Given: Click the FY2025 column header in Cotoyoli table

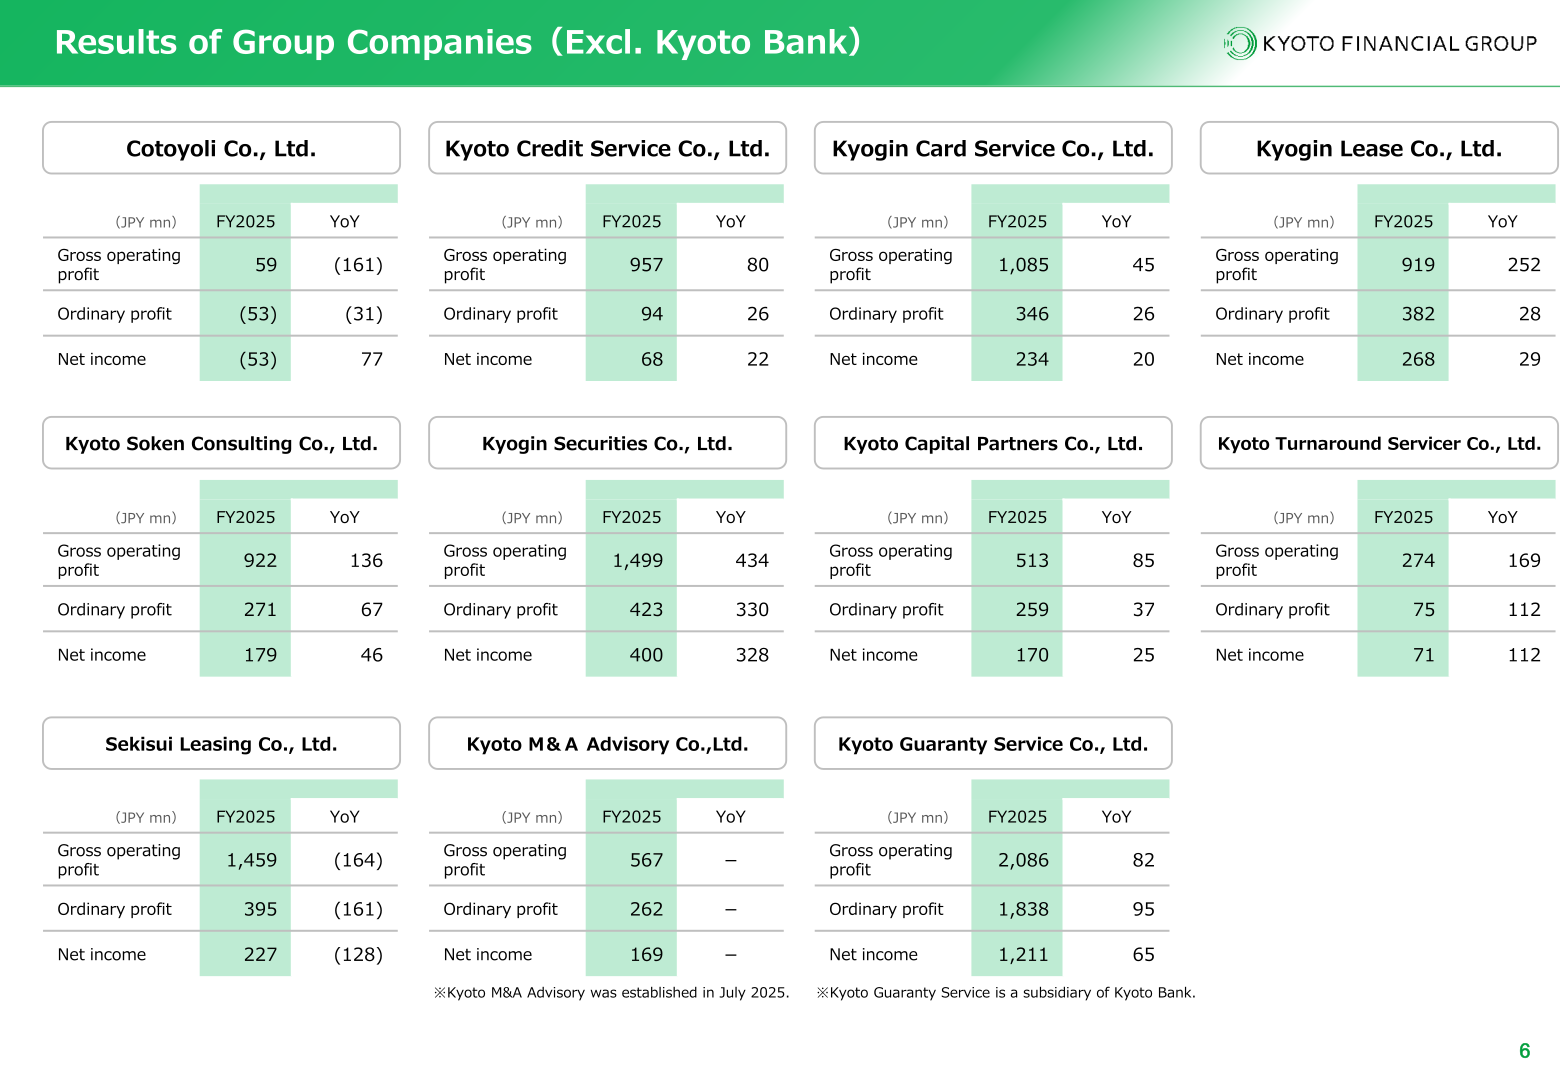Looking at the screenshot, I should tap(245, 222).
